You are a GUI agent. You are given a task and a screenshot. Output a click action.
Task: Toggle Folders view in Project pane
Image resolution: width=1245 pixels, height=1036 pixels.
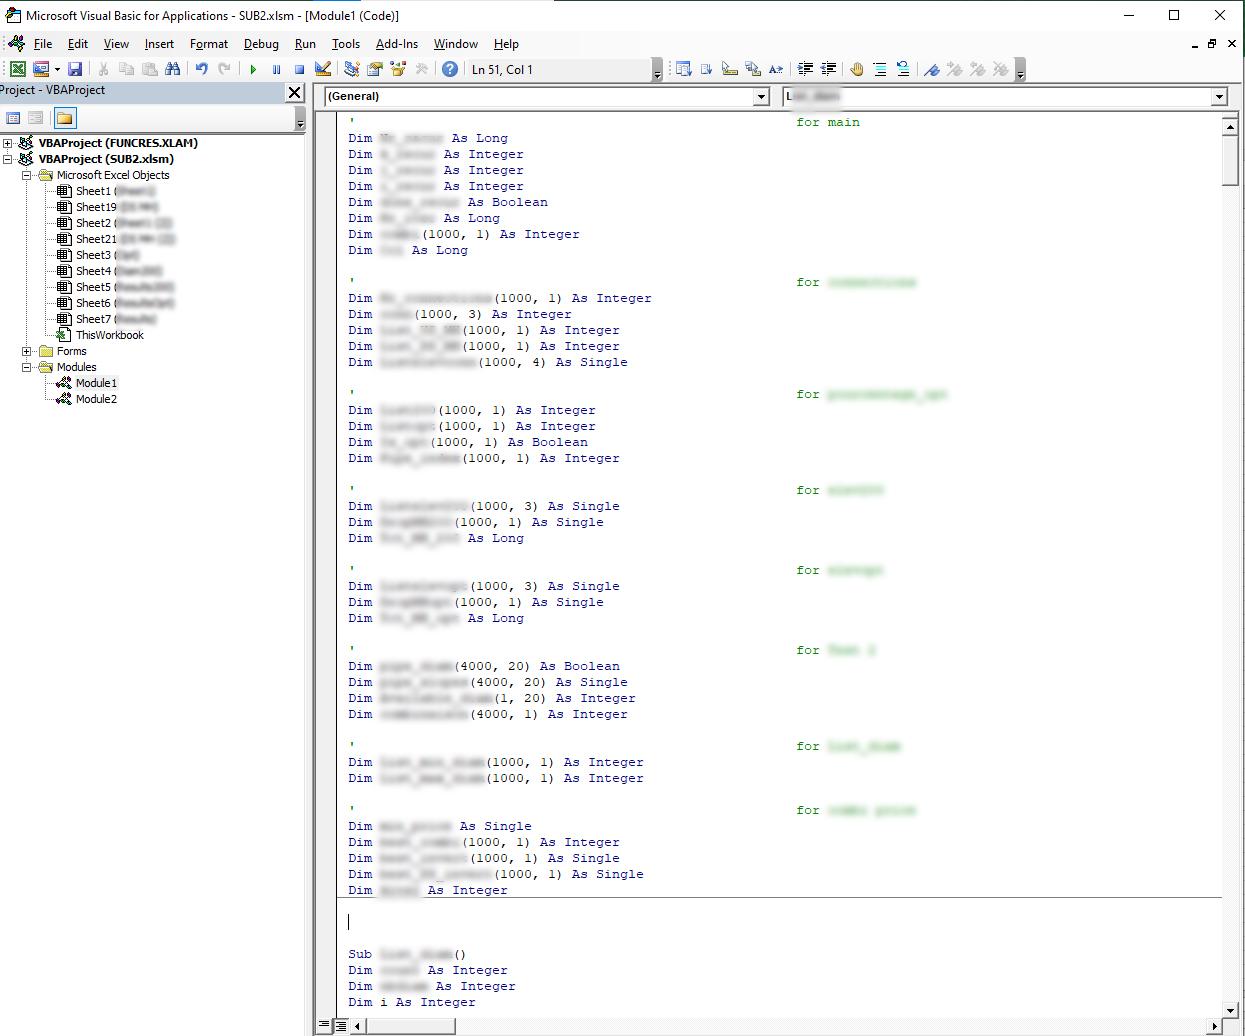pyautogui.click(x=65, y=118)
